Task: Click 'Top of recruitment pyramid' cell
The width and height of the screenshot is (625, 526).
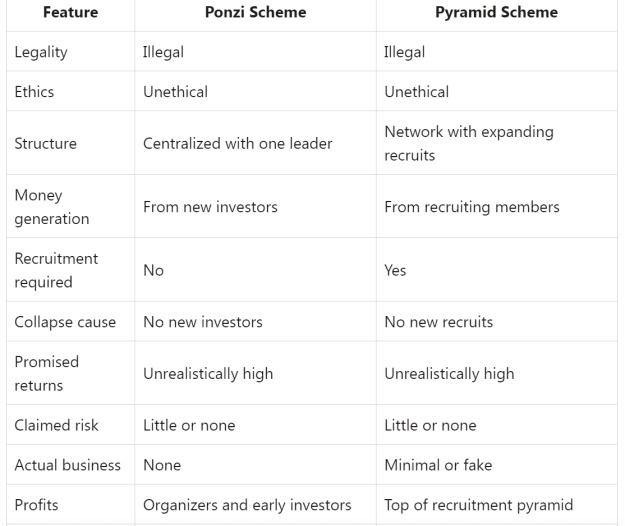Action: click(479, 505)
